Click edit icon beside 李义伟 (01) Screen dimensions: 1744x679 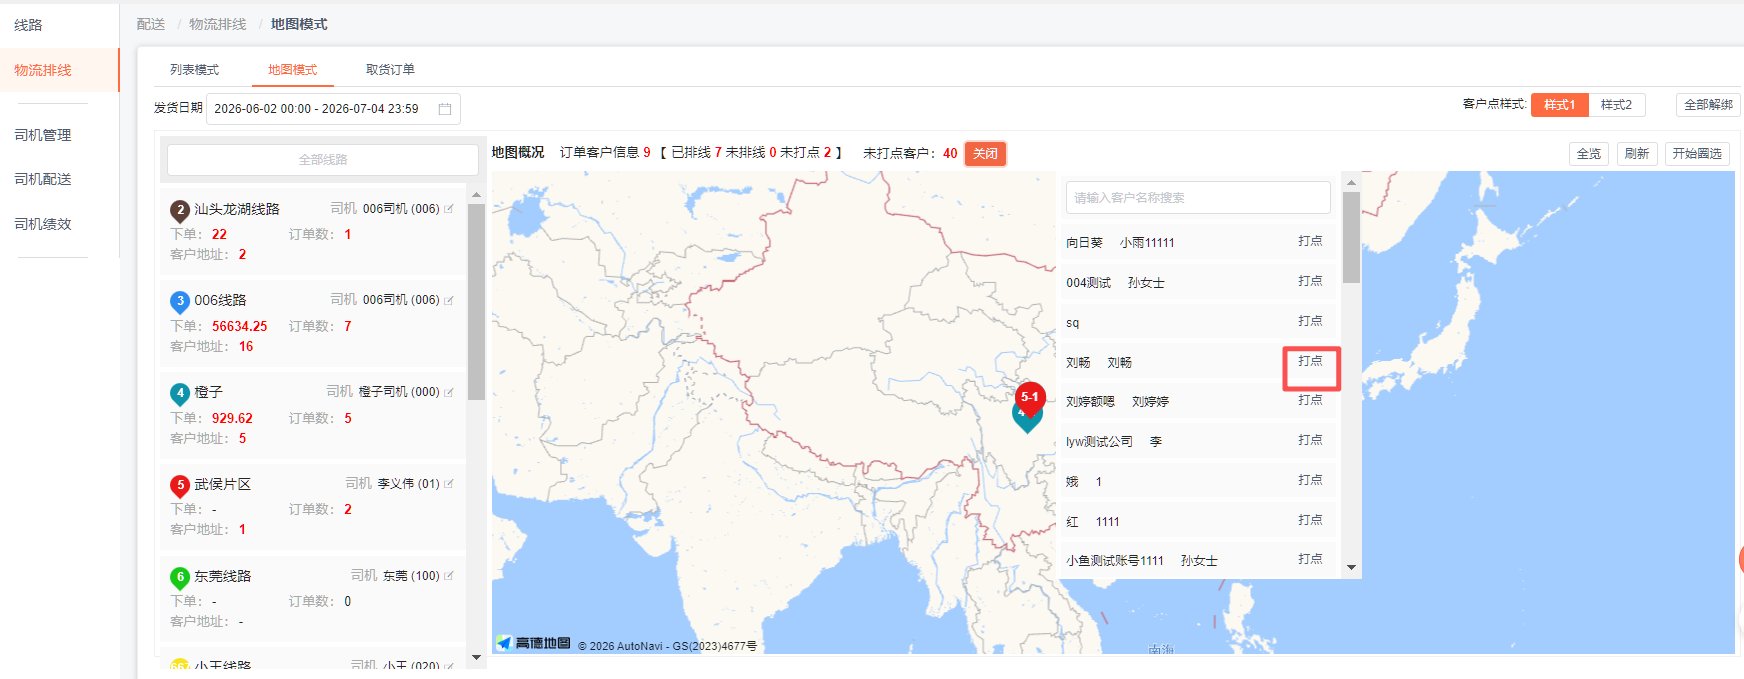(449, 484)
